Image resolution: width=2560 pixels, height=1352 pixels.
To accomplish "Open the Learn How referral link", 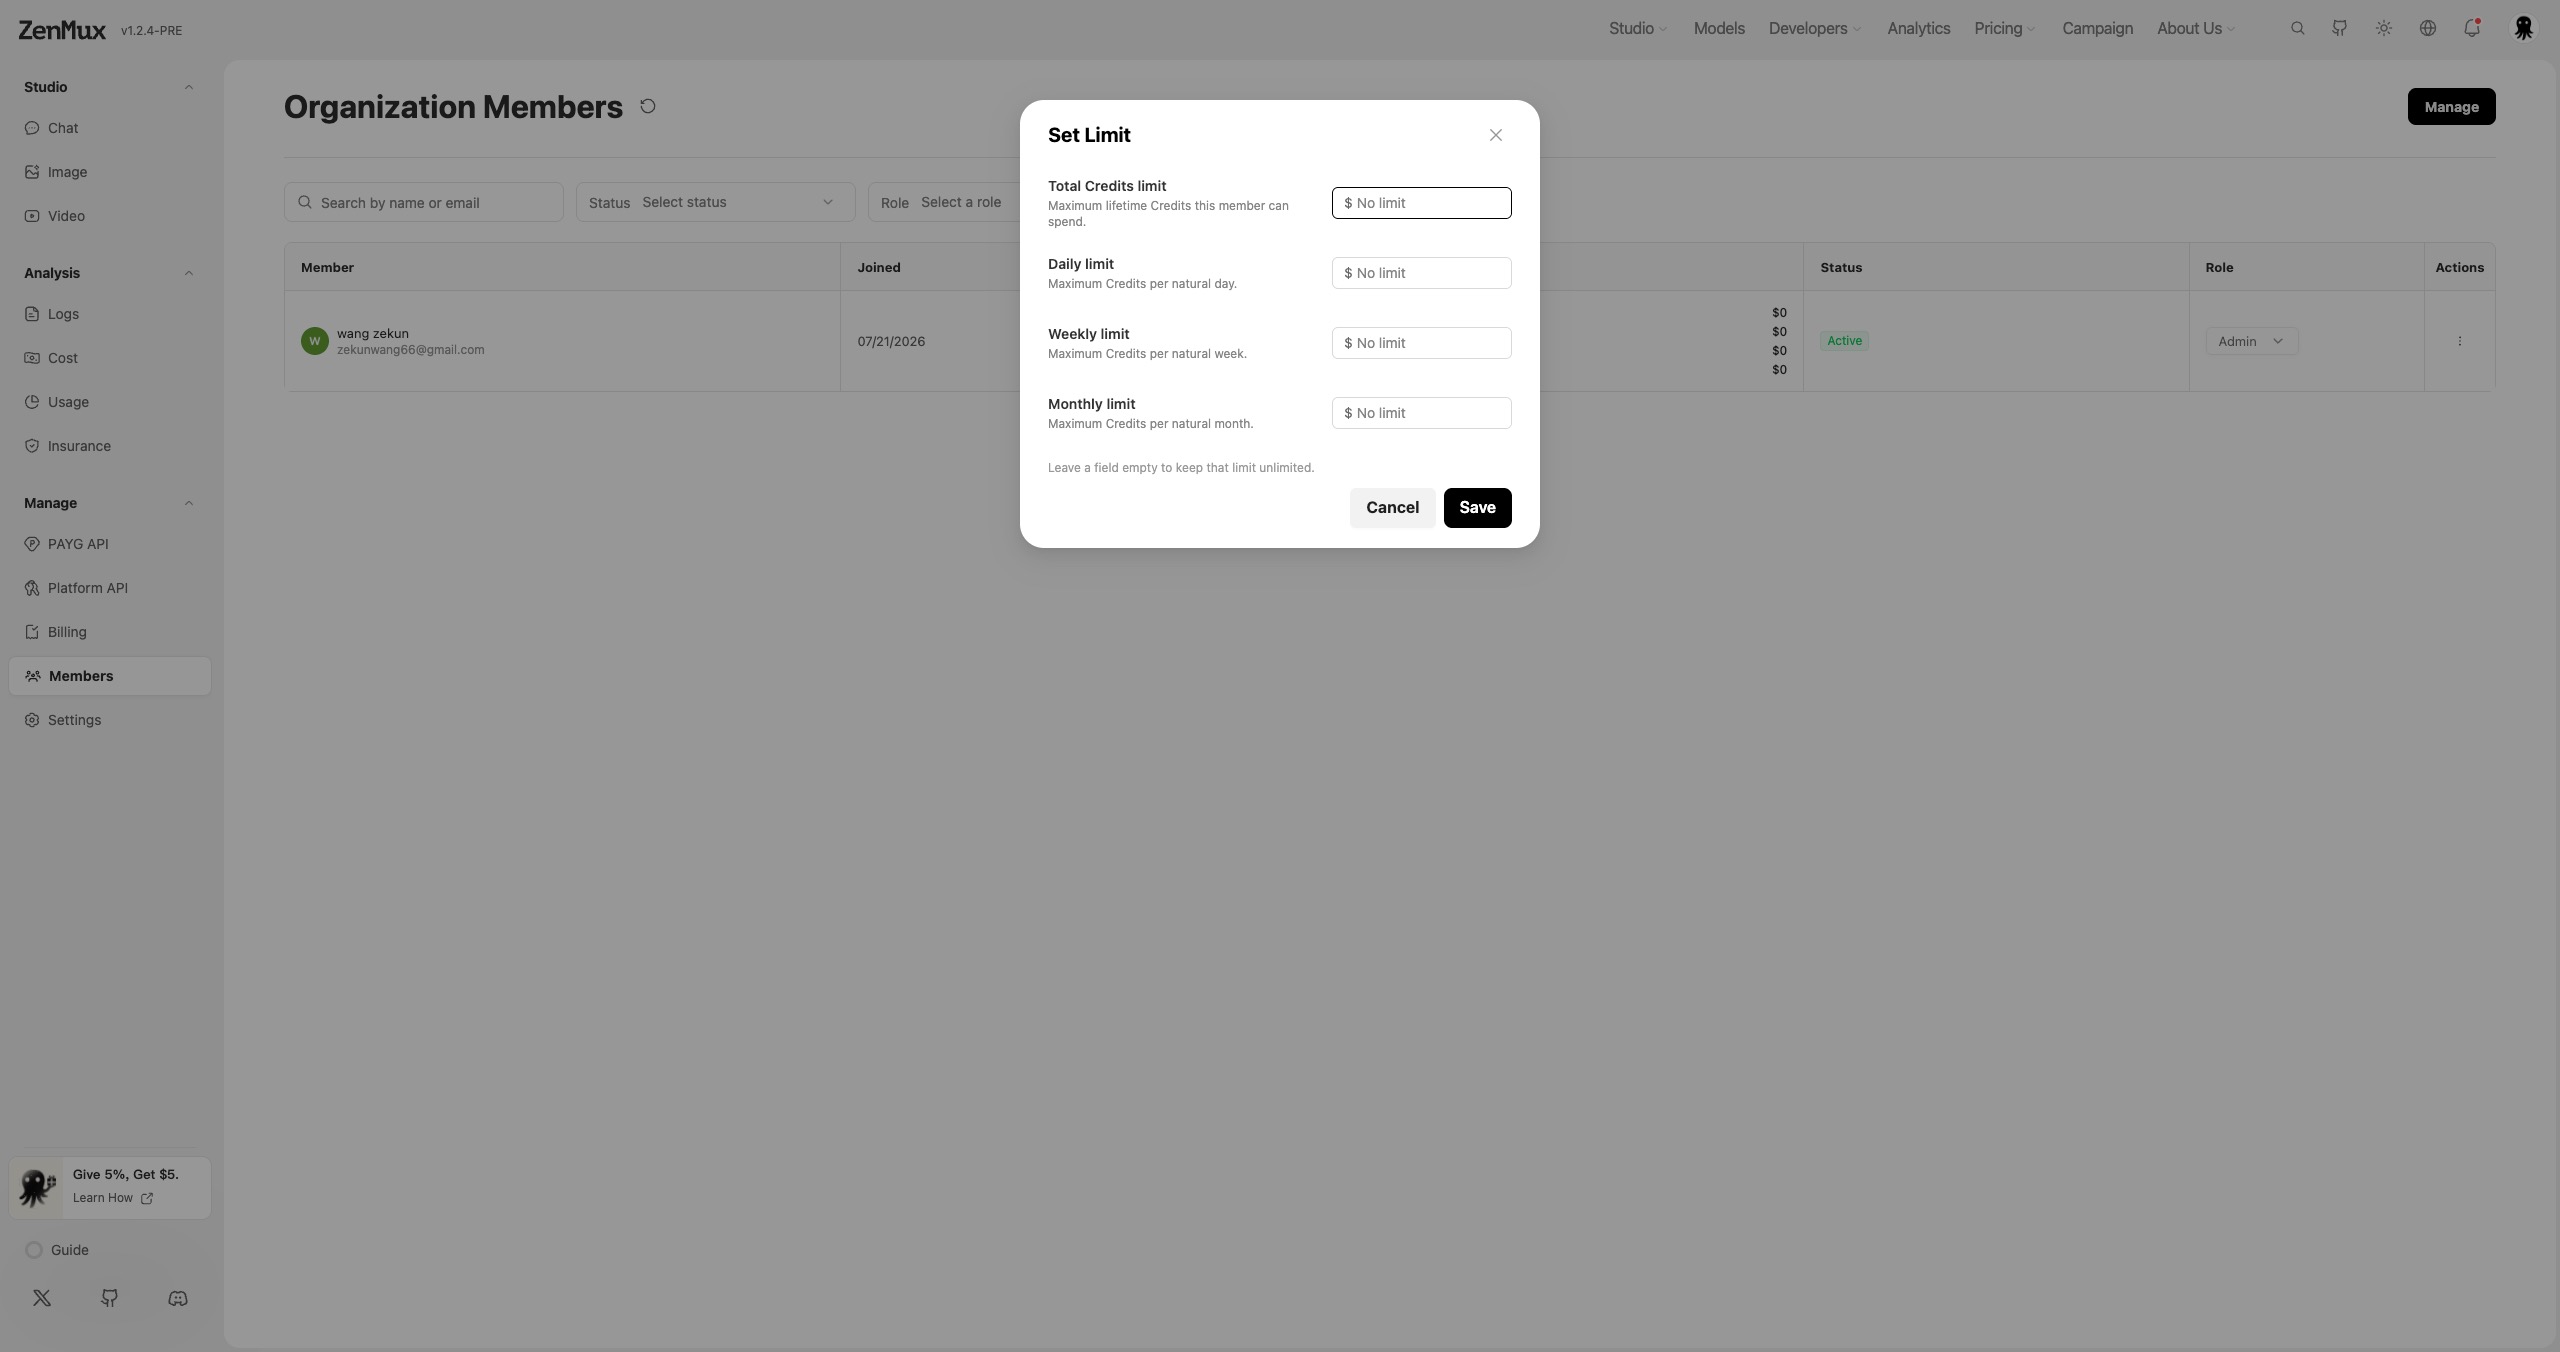I will (x=112, y=1198).
